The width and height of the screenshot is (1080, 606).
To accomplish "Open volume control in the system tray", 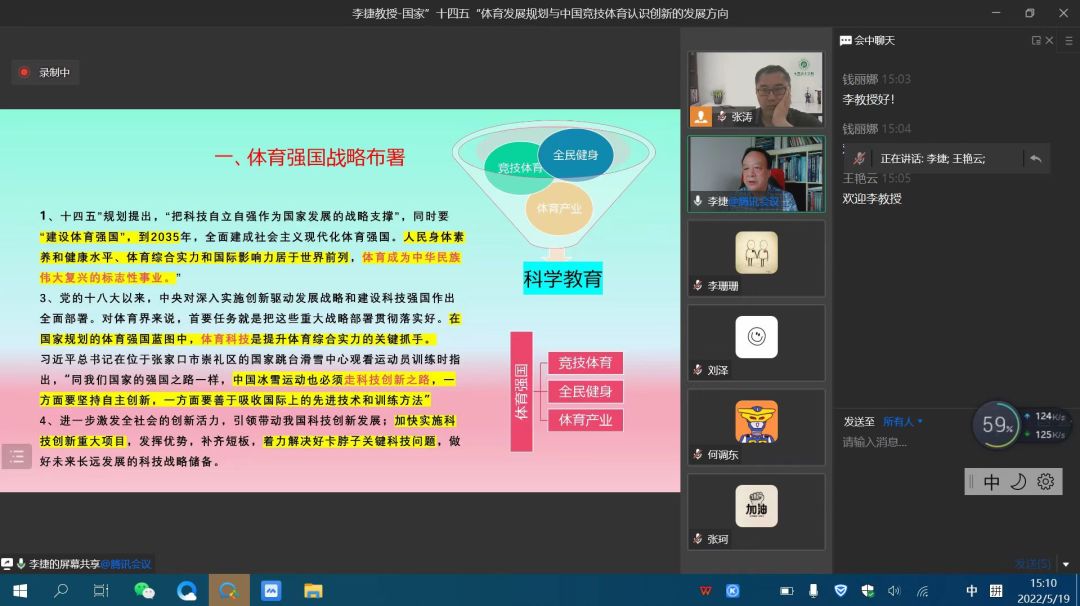I will pyautogui.click(x=894, y=590).
